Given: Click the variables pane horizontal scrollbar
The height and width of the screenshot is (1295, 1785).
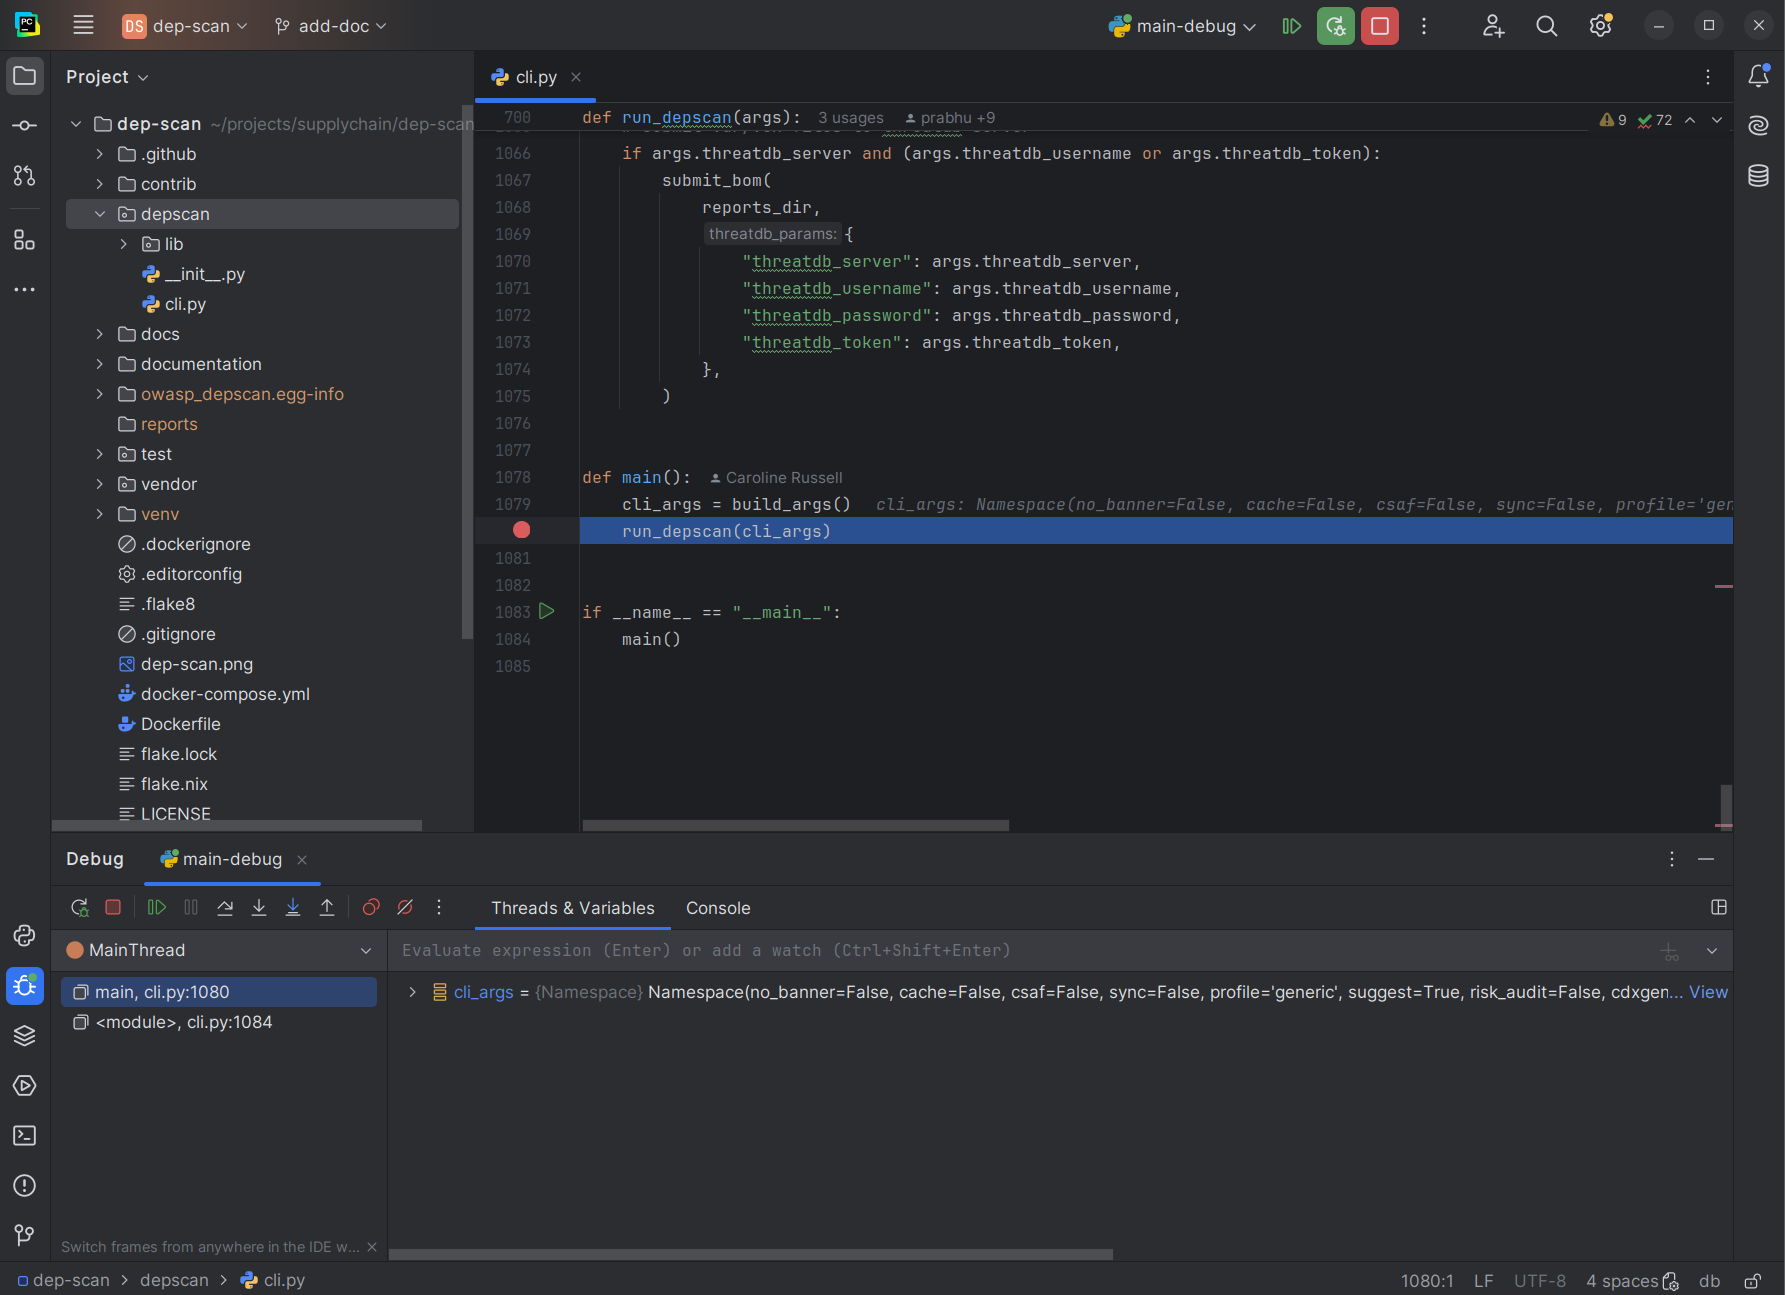Looking at the screenshot, I should point(750,1254).
